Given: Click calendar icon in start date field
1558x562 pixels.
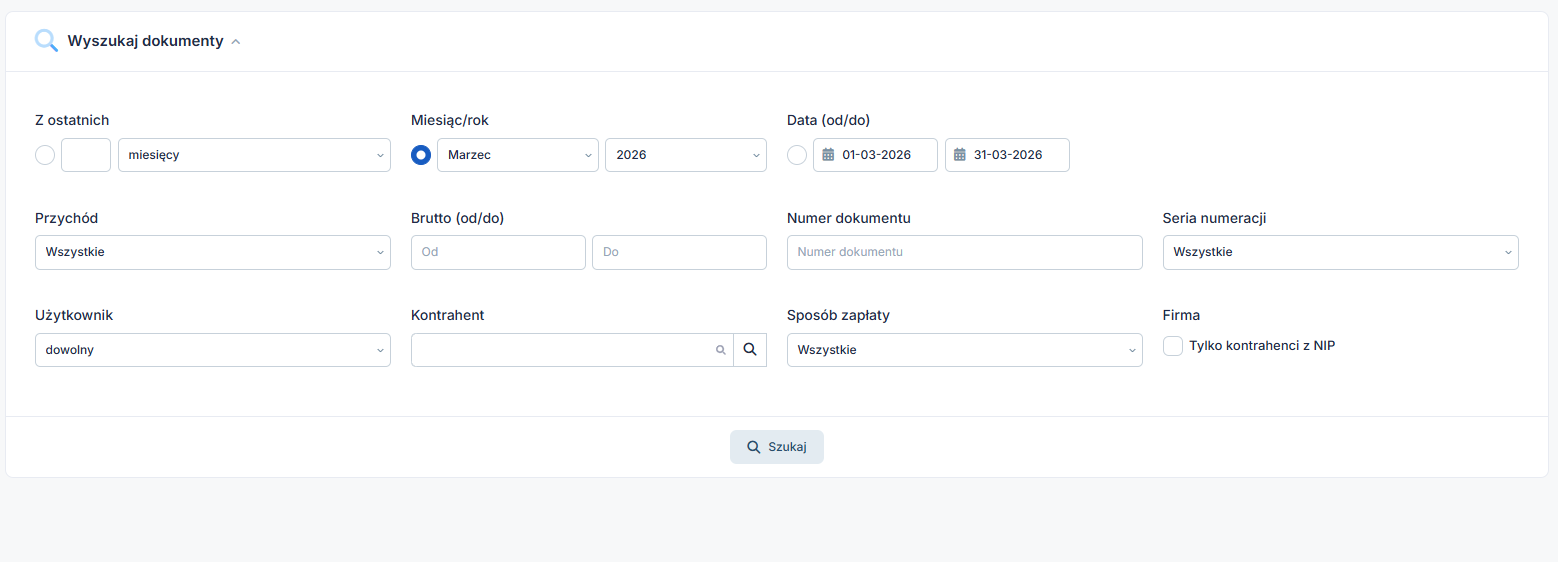Looking at the screenshot, I should (x=828, y=155).
